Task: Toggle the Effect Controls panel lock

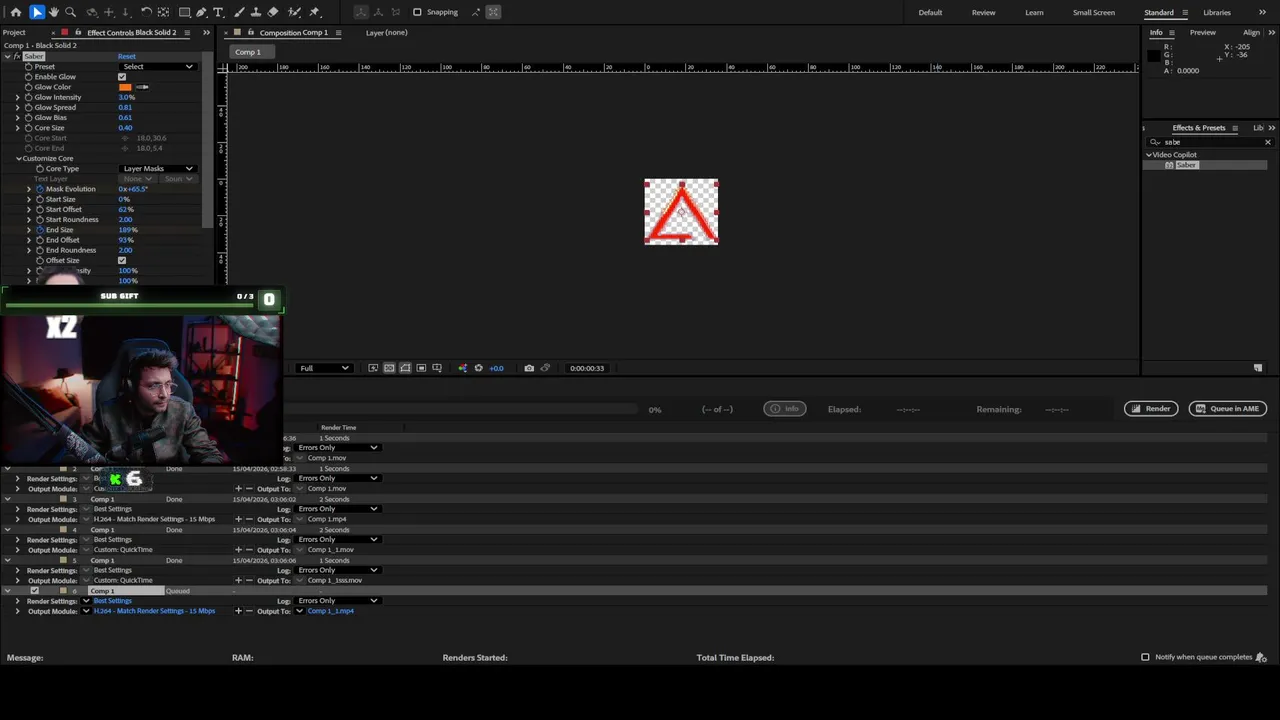Action: 78,32
